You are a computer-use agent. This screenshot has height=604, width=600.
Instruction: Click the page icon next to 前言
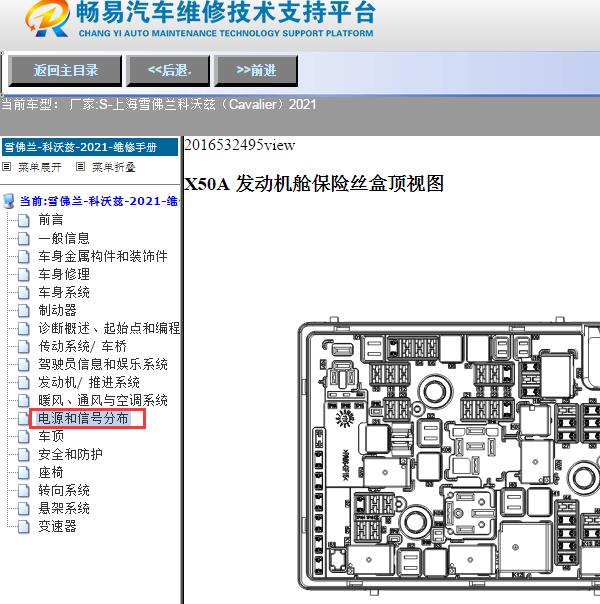pyautogui.click(x=24, y=220)
